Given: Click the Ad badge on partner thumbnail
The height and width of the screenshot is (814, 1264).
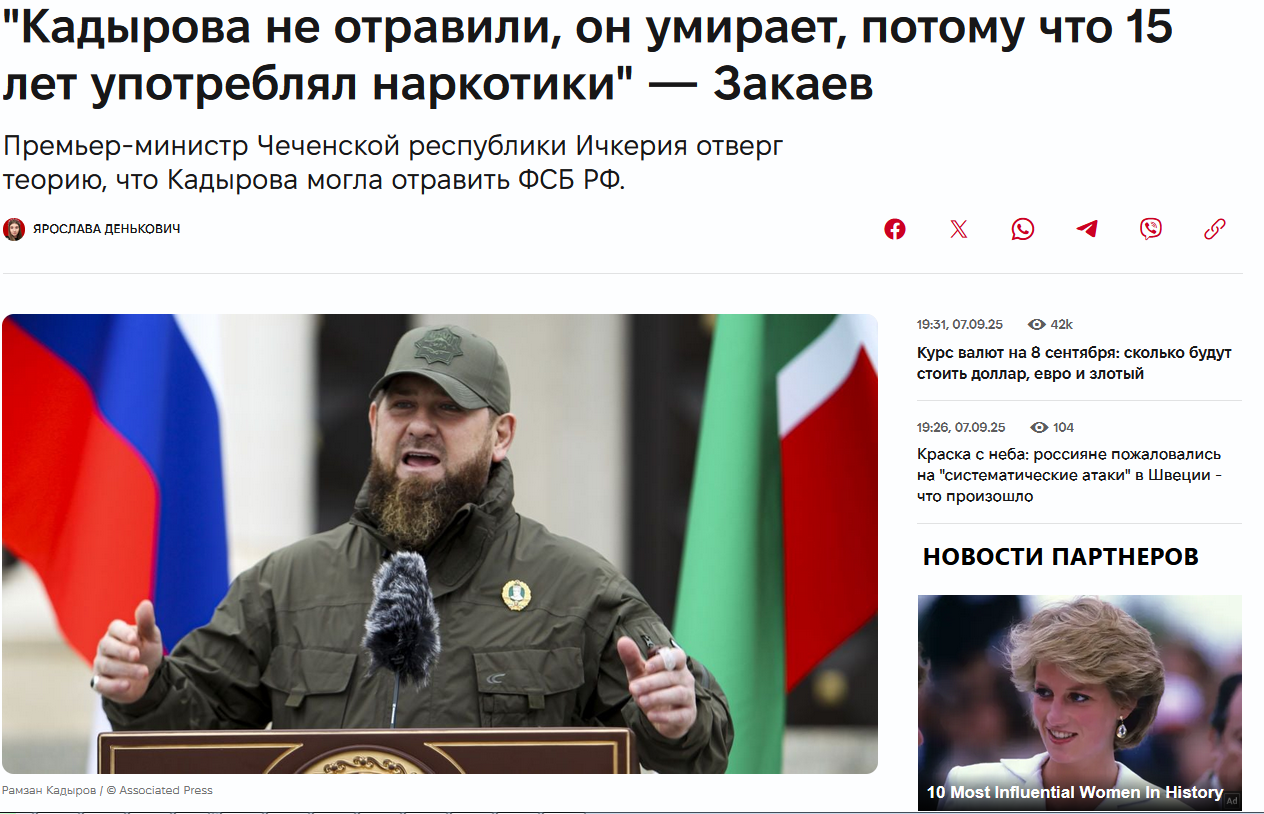Looking at the screenshot, I should click(1232, 800).
